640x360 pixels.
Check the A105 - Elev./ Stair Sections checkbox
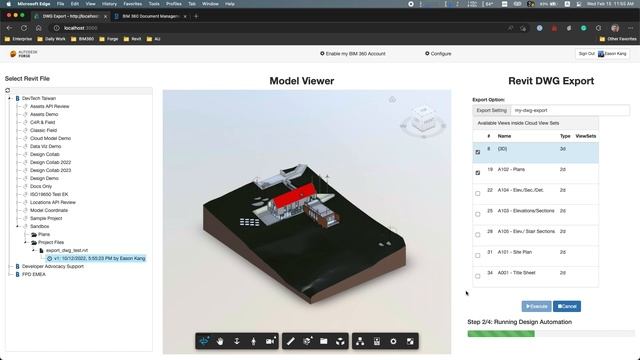pos(478,235)
